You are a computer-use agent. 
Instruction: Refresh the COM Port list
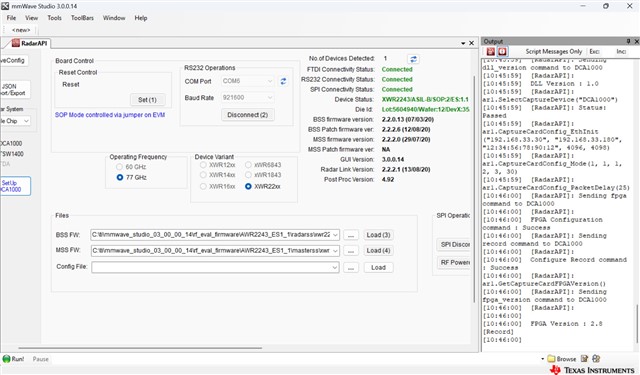[283, 81]
